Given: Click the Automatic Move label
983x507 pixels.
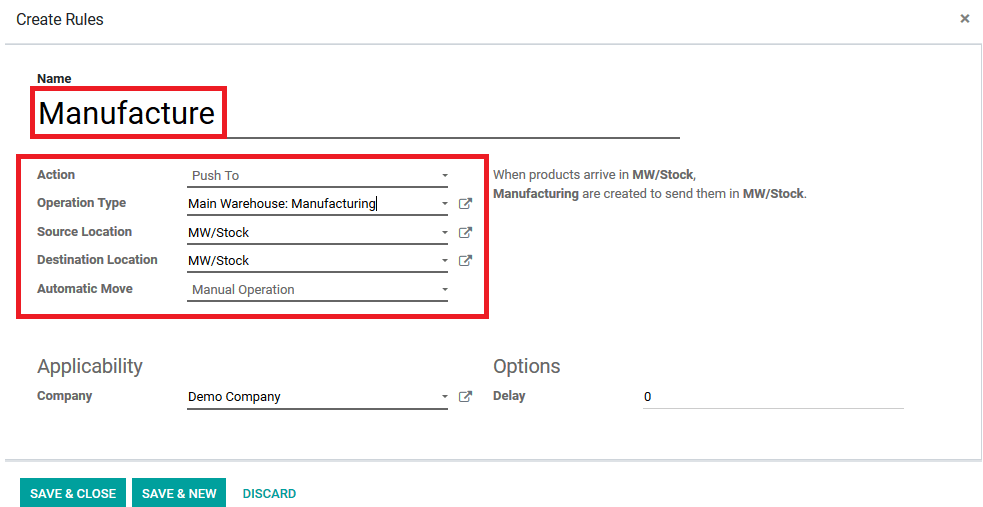Looking at the screenshot, I should (85, 289).
